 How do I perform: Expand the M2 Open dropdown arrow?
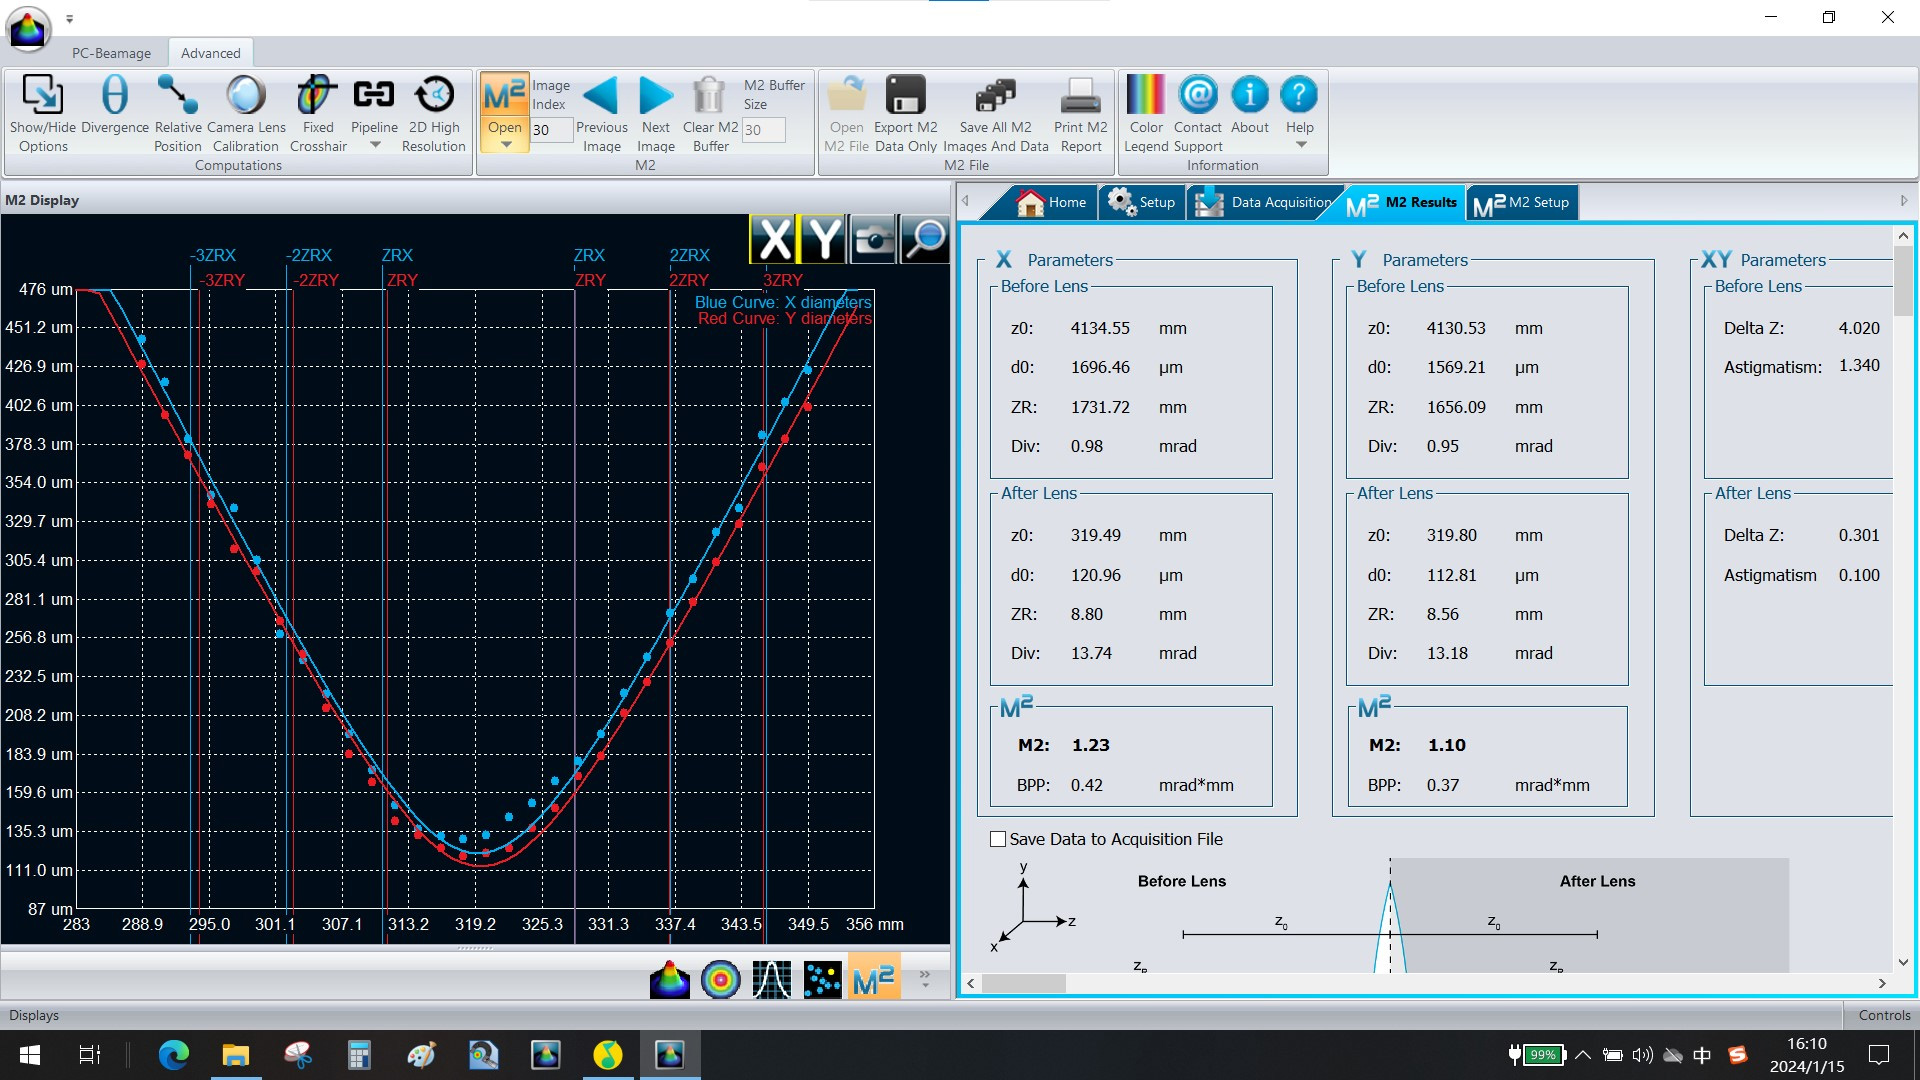pos(505,146)
